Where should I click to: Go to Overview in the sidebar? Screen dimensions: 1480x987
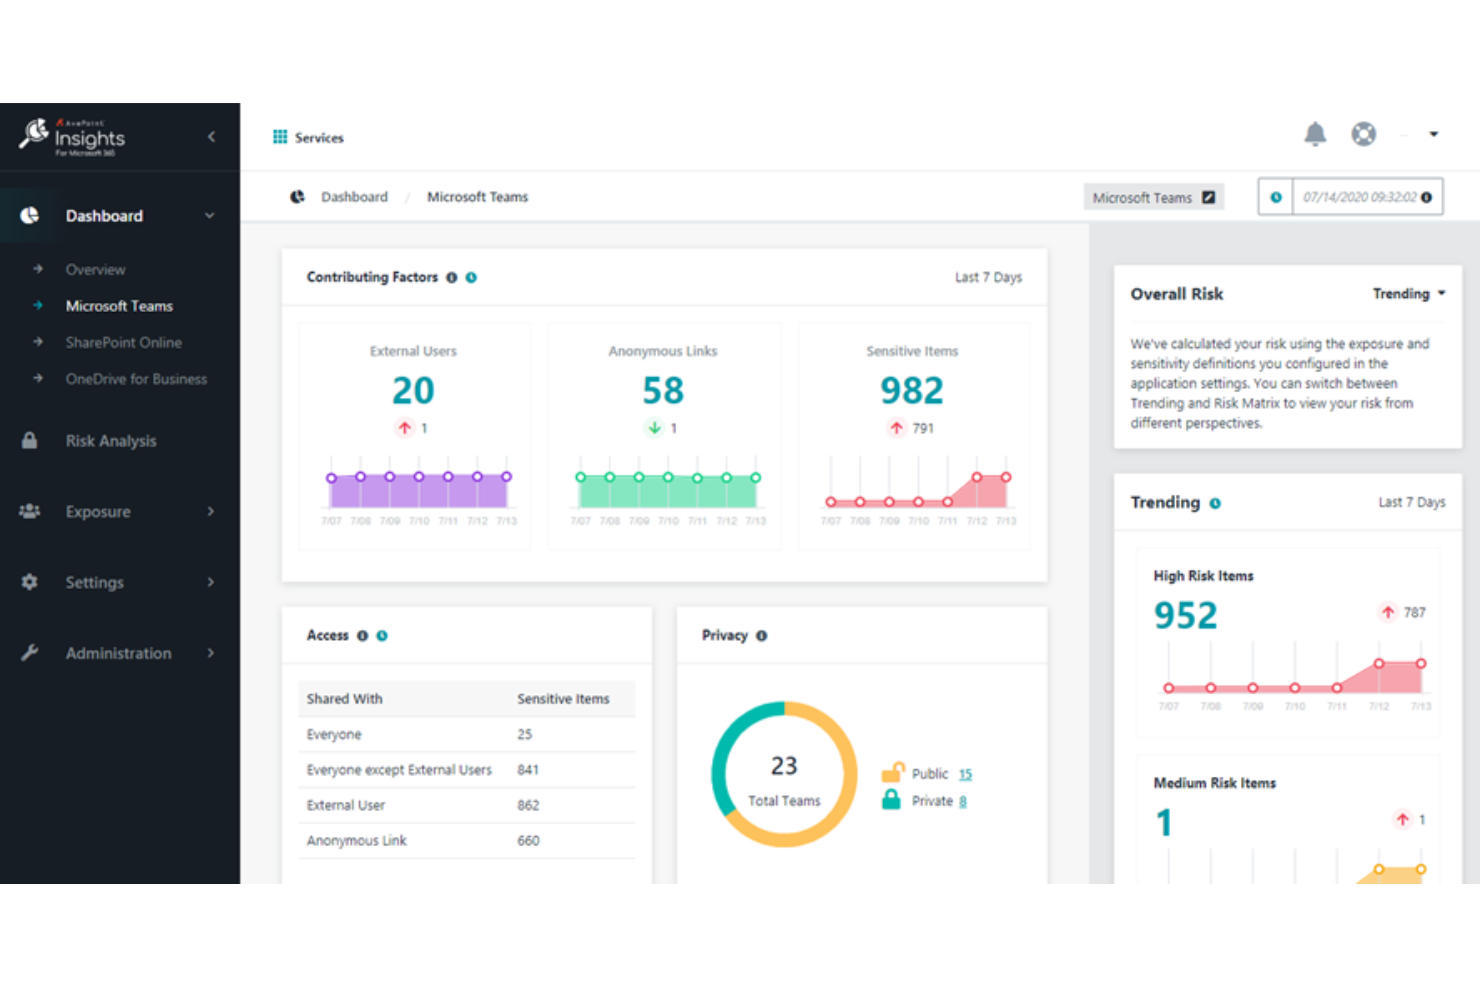coord(96,269)
